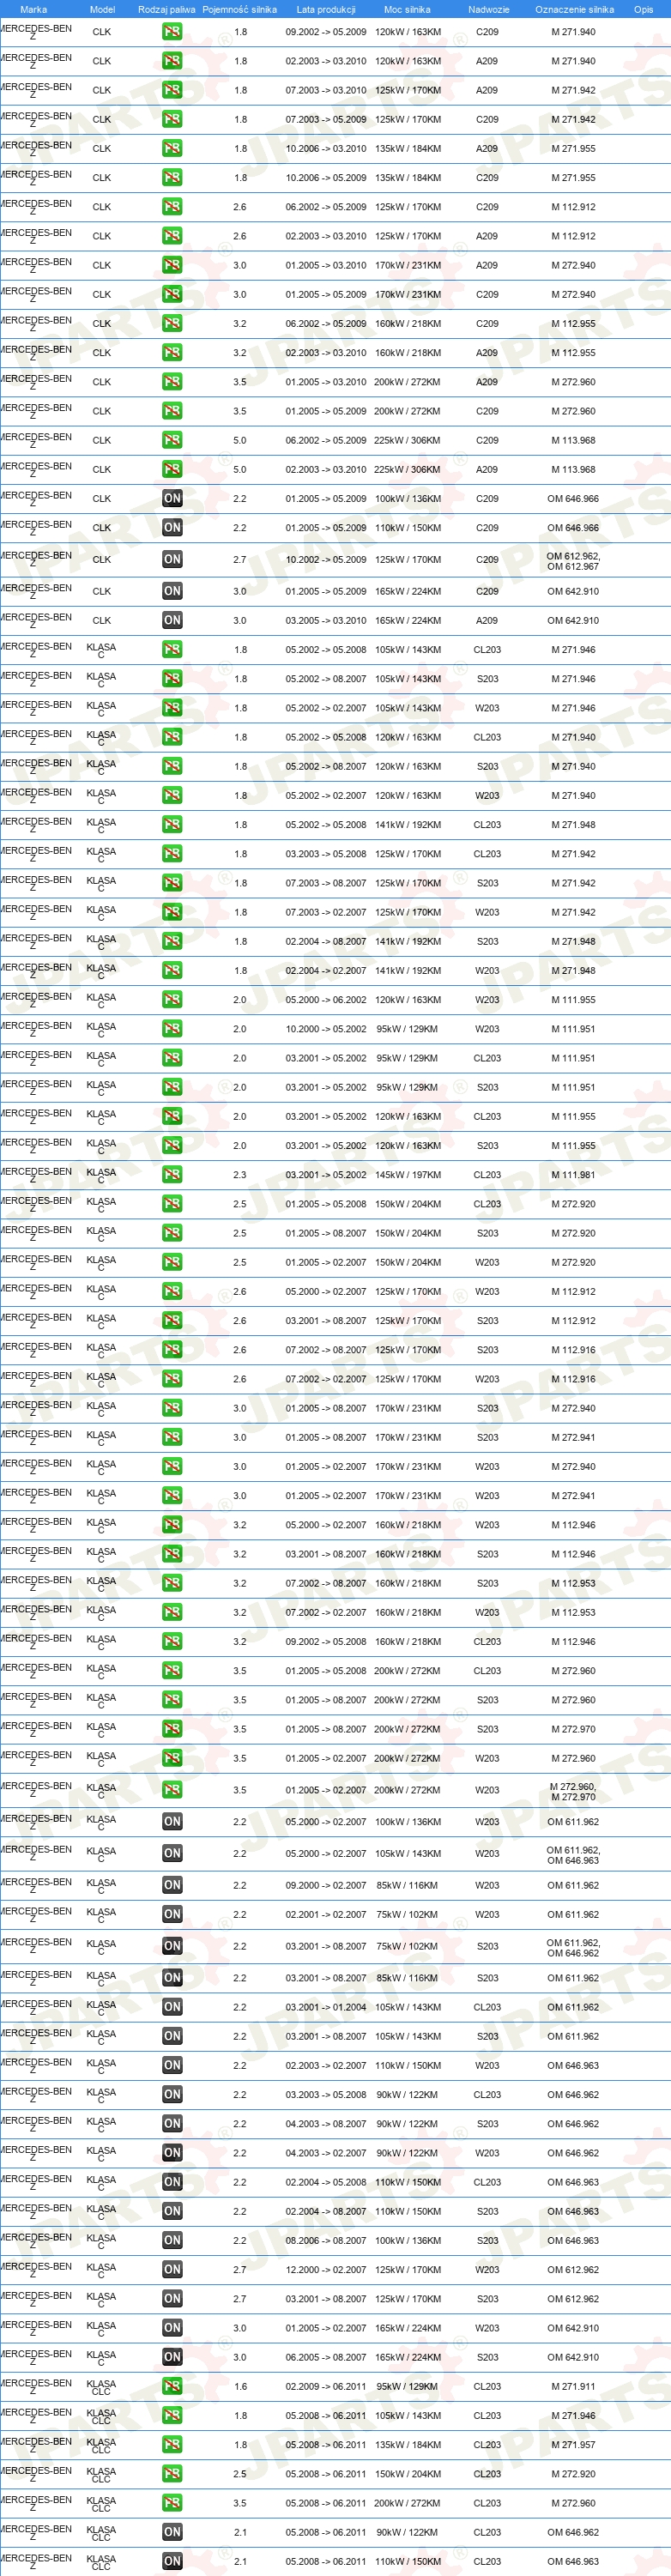Click PB icon in CLK 5.0 A209 row

click(x=172, y=469)
